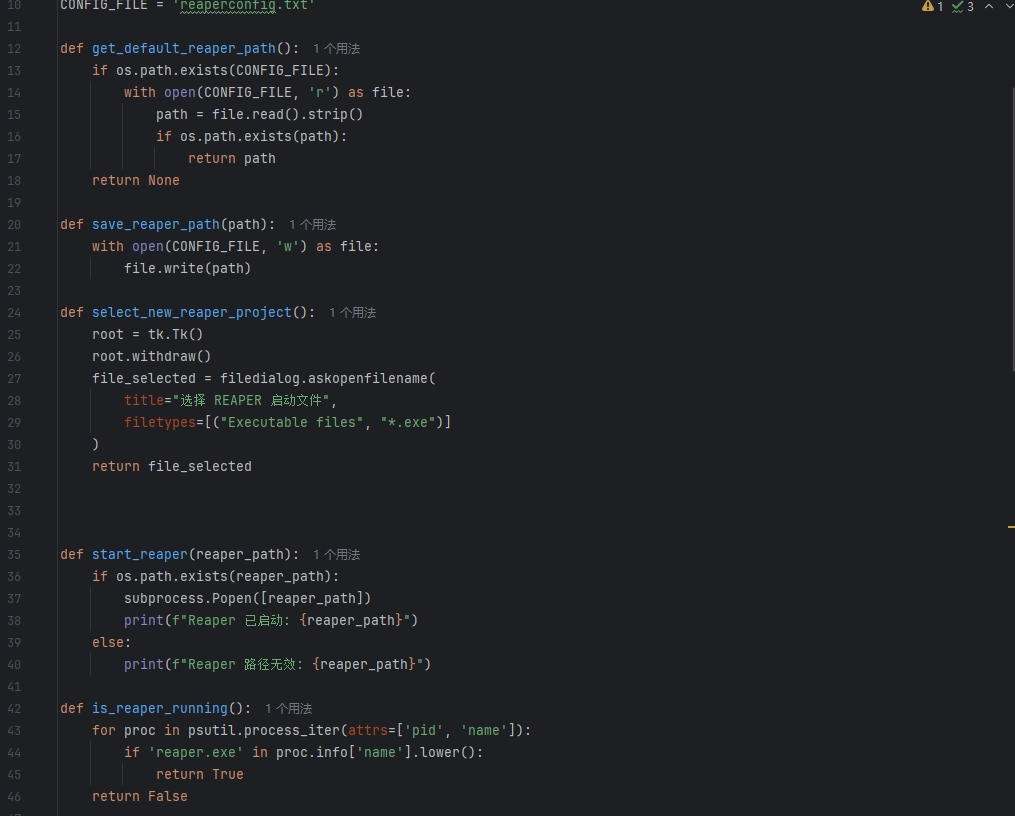Jump to next highlighted problem arrow
1015x816 pixels.
coord(1008,6)
